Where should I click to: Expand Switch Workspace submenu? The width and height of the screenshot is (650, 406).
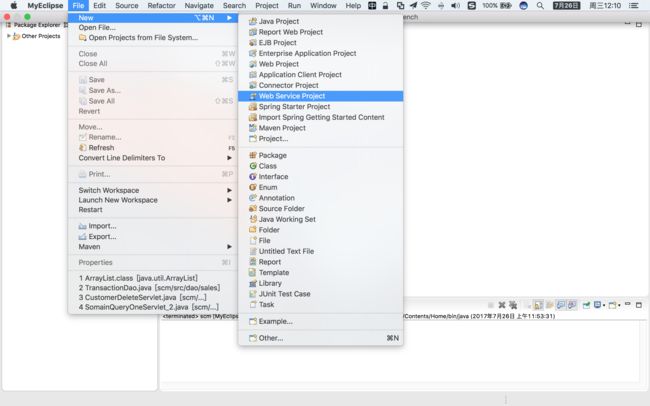pos(153,190)
